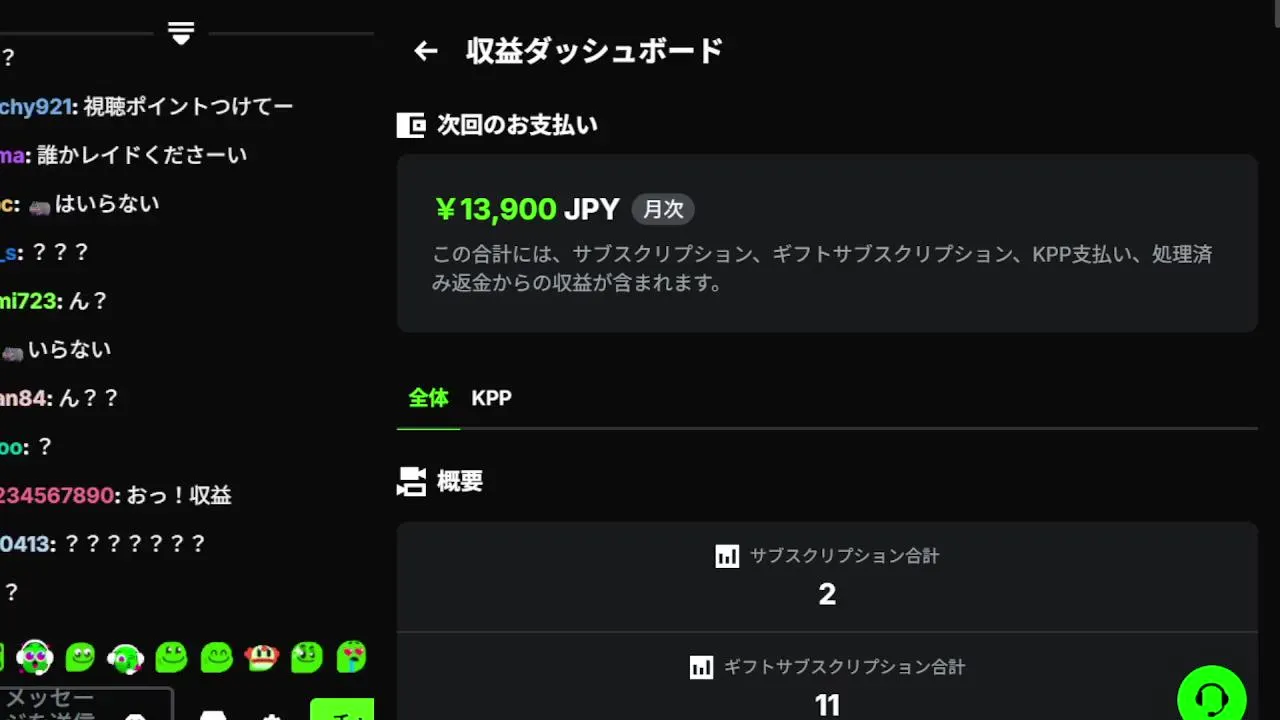Click the wallet icon next to 次回のお支払い
This screenshot has width=1280, height=720.
[x=411, y=125]
